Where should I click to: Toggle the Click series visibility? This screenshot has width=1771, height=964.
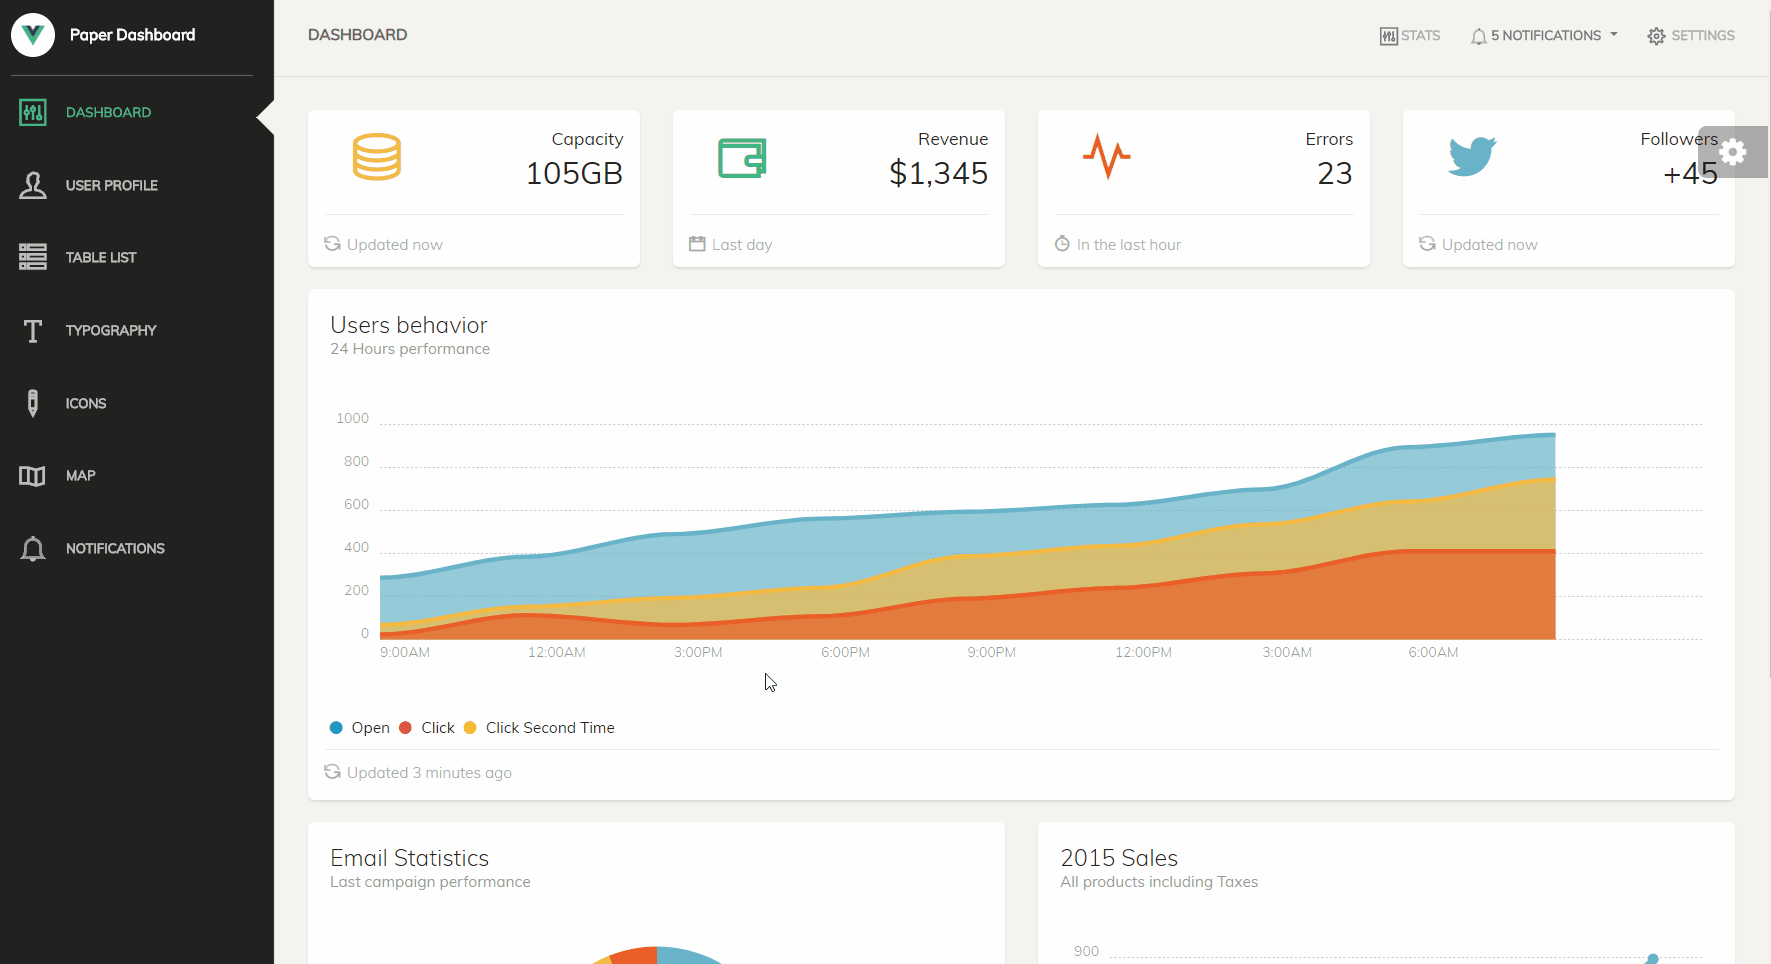[x=427, y=727]
